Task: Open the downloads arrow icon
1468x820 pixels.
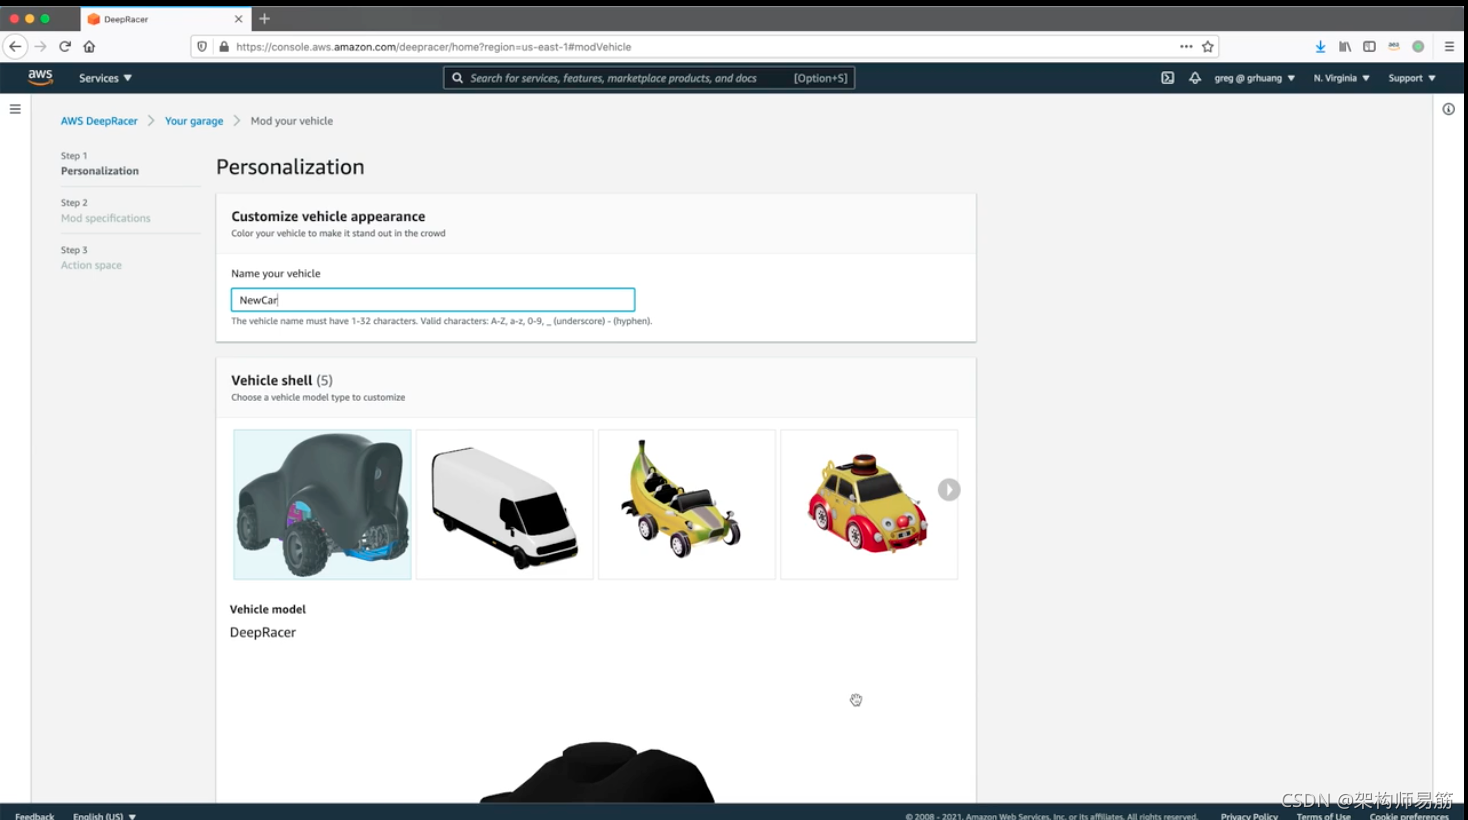Action: click(x=1320, y=46)
